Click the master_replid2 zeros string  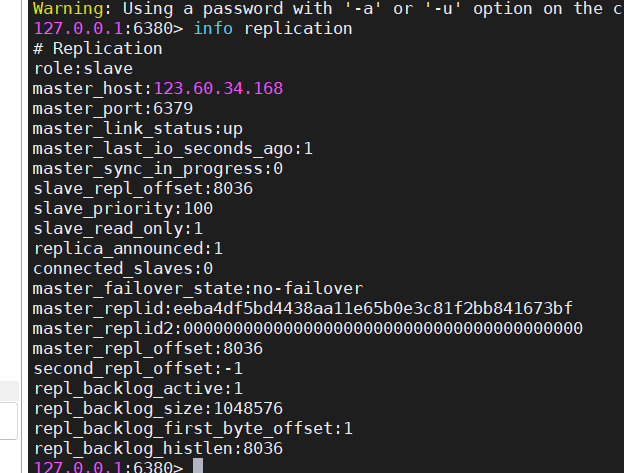tap(383, 329)
